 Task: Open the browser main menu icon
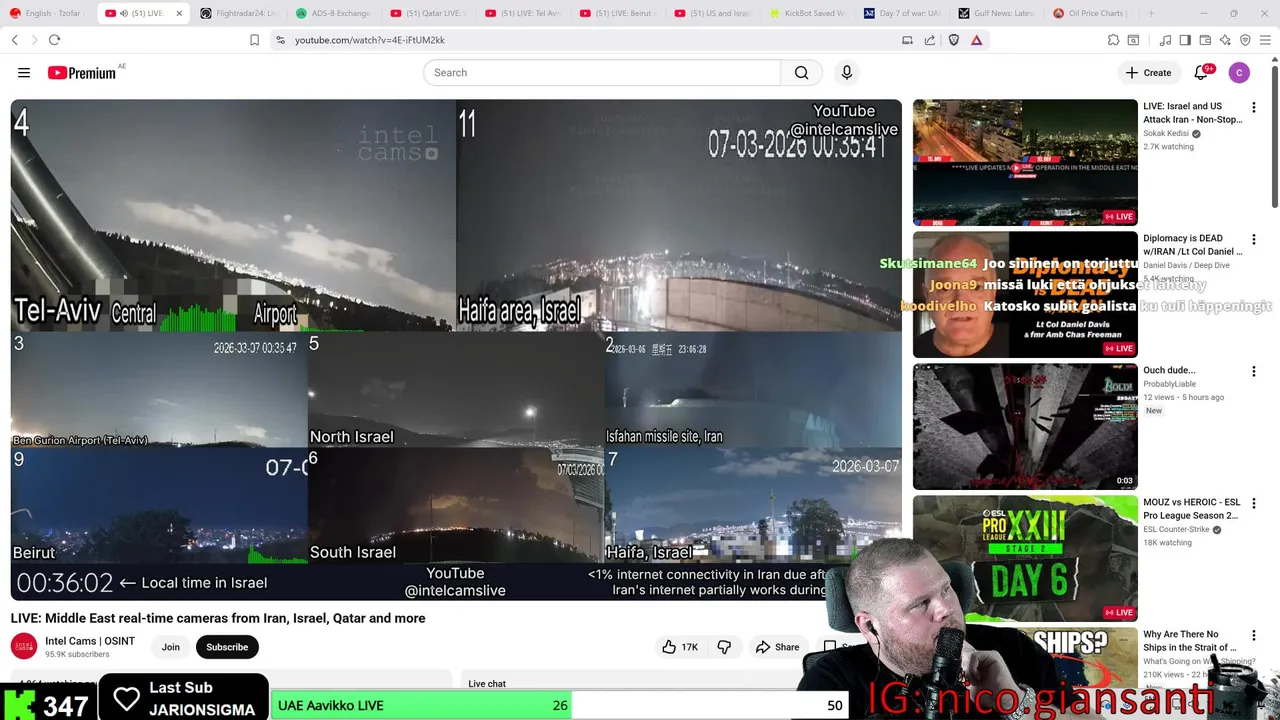pyautogui.click(x=1265, y=40)
